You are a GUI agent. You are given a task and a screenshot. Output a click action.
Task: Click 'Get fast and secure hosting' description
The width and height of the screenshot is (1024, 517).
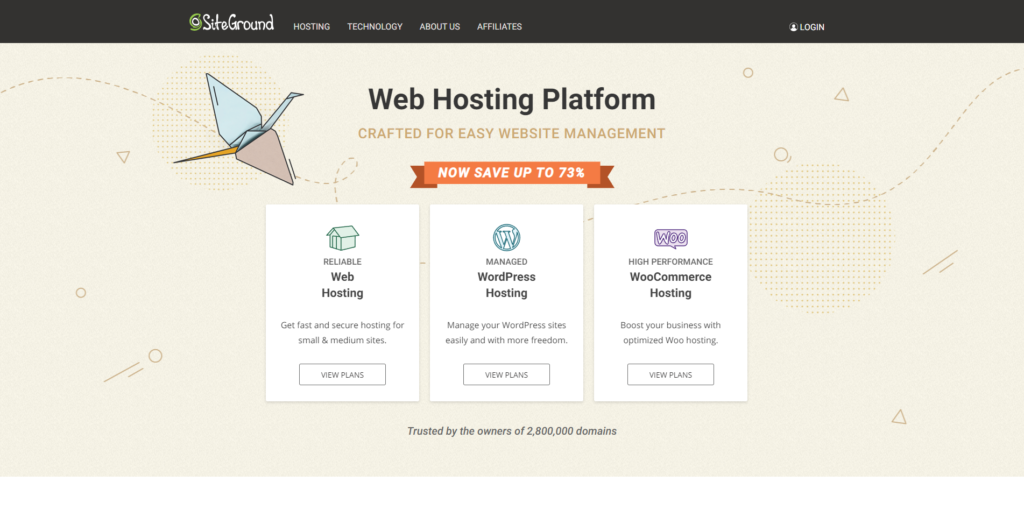click(x=342, y=332)
